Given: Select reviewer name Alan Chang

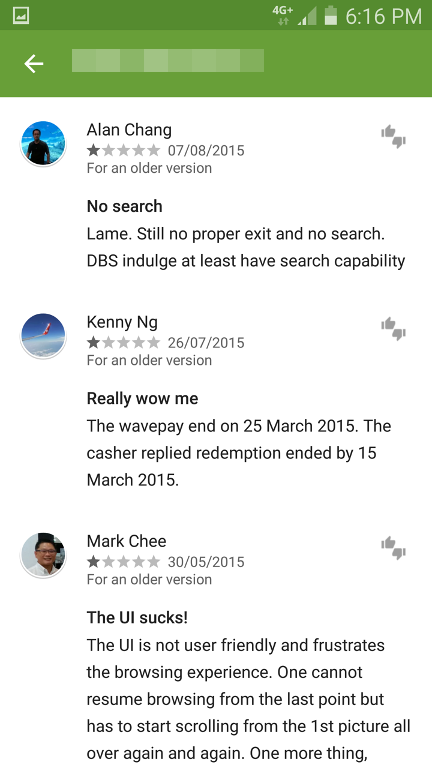Looking at the screenshot, I should tap(129, 130).
